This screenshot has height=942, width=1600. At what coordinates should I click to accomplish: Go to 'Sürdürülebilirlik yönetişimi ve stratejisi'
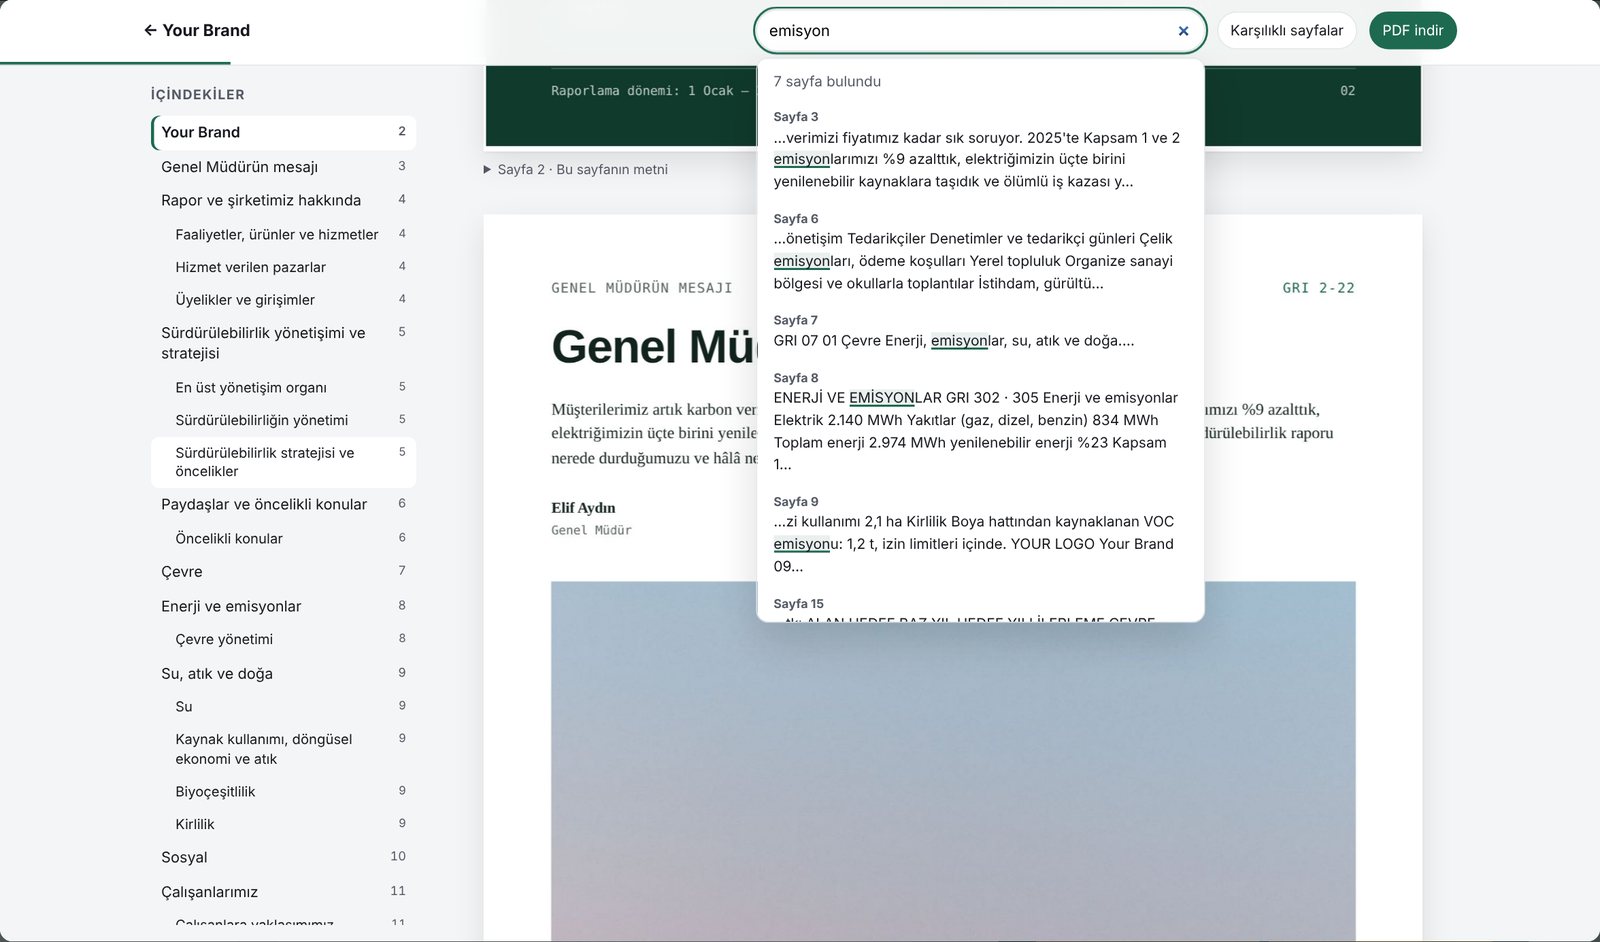pyautogui.click(x=284, y=343)
